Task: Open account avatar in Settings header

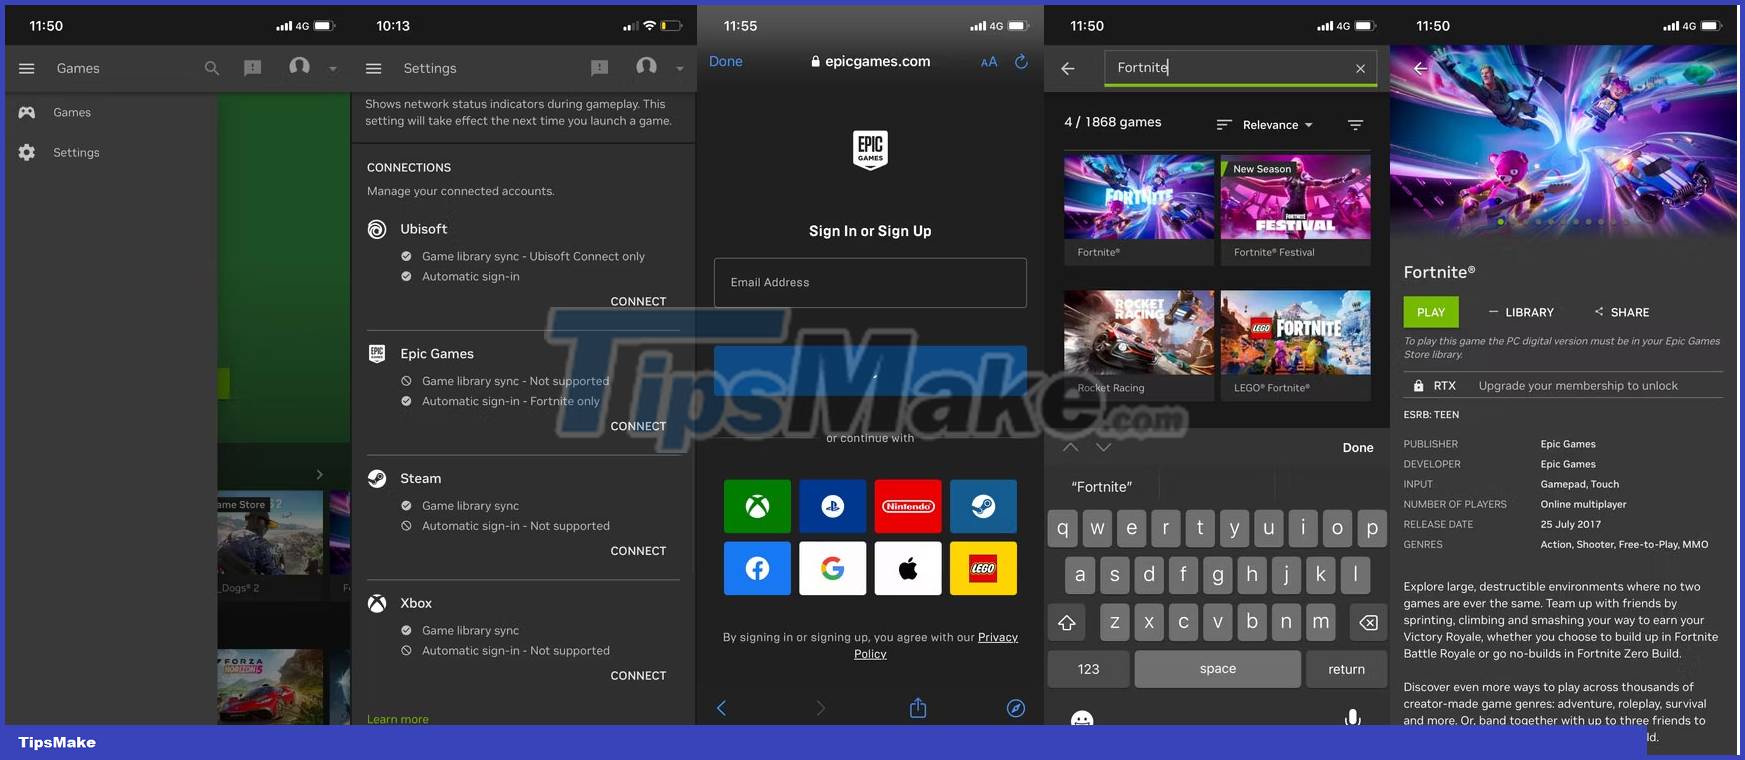Action: [646, 67]
